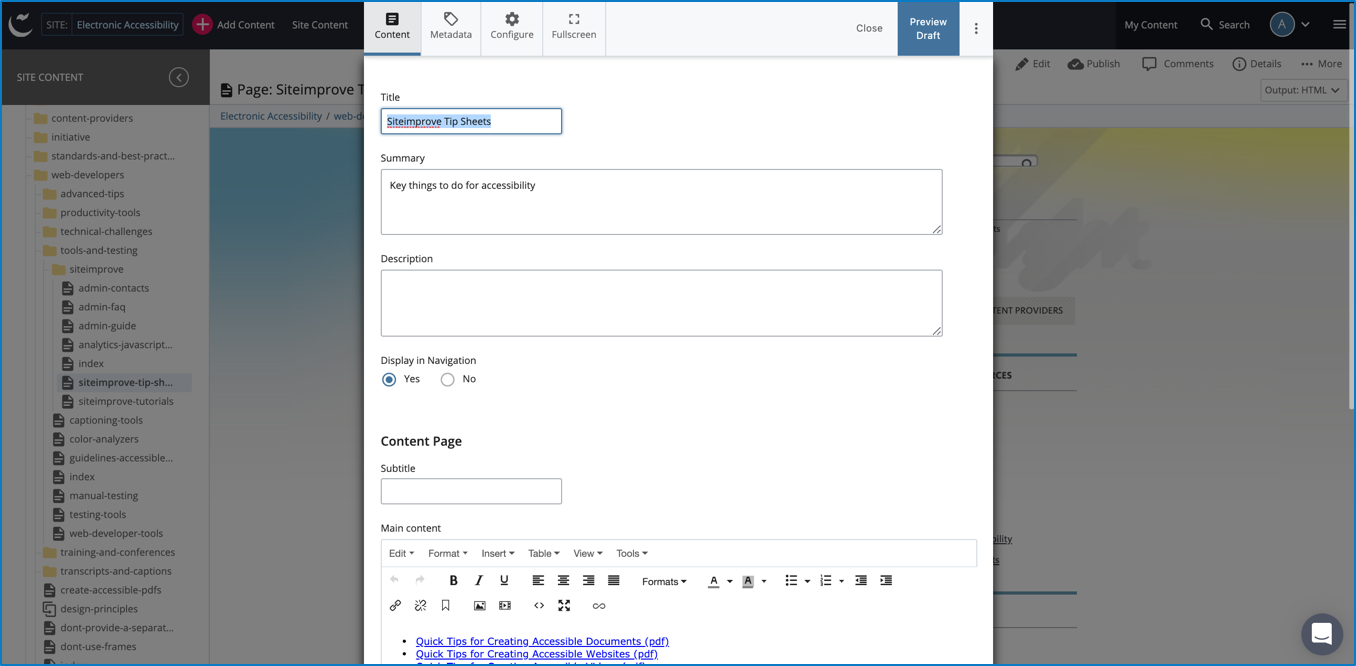1356x666 pixels.
Task: Switch to Fullscreen mode
Action: [x=574, y=27]
